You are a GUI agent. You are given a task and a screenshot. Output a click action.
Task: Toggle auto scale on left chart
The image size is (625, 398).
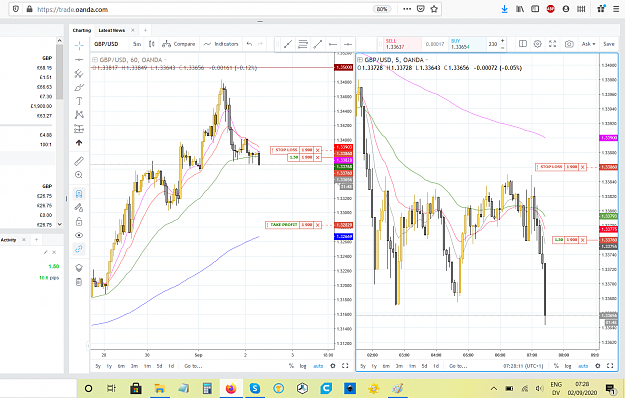(318, 366)
